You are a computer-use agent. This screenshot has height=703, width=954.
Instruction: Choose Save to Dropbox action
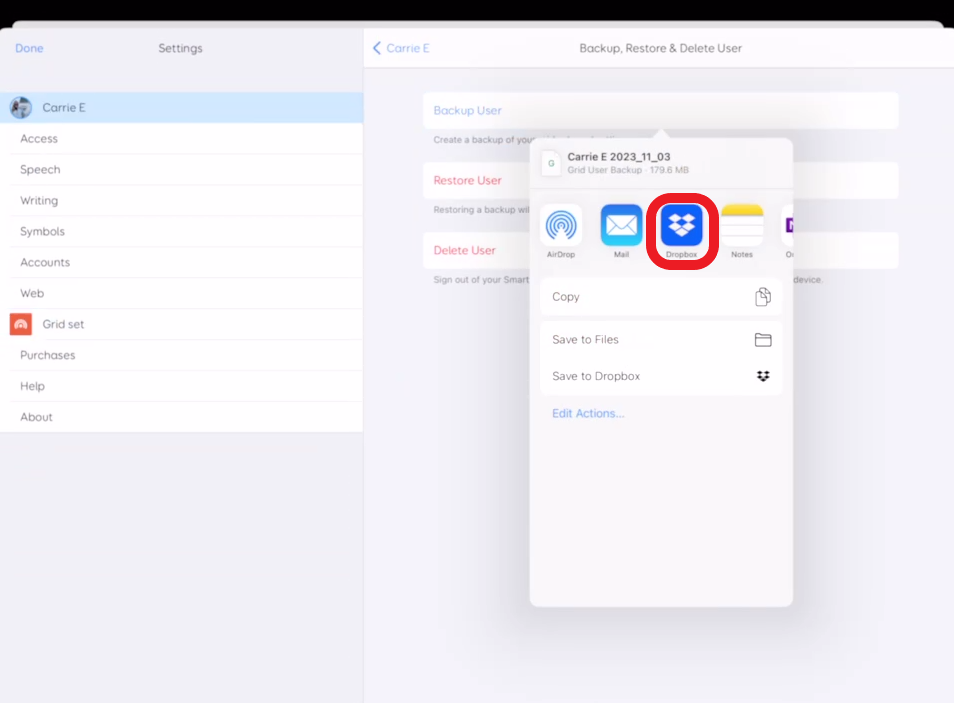click(661, 376)
